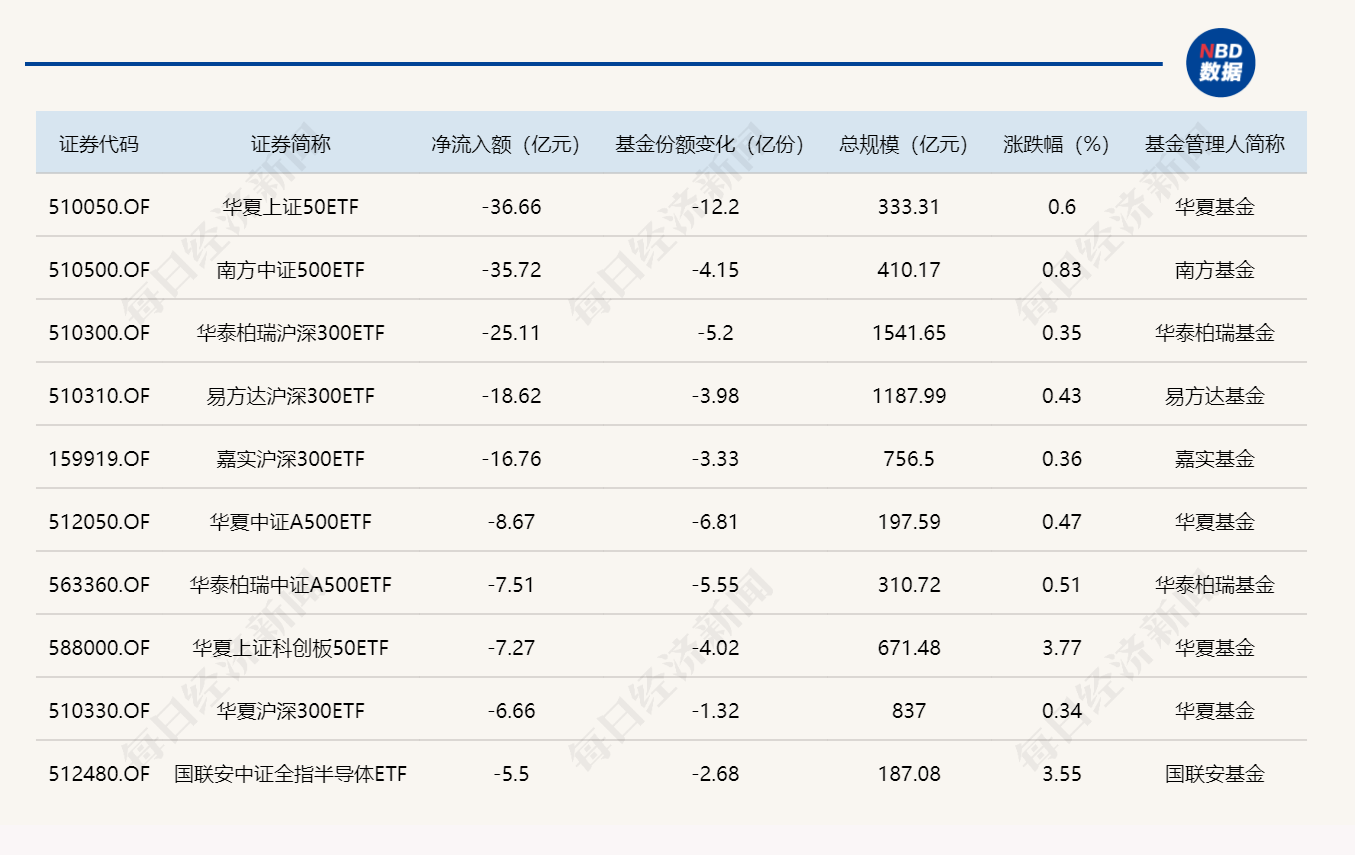Viewport: 1355px width, 855px height.
Task: Select manager 嘉实基金
Action: [x=1215, y=459]
